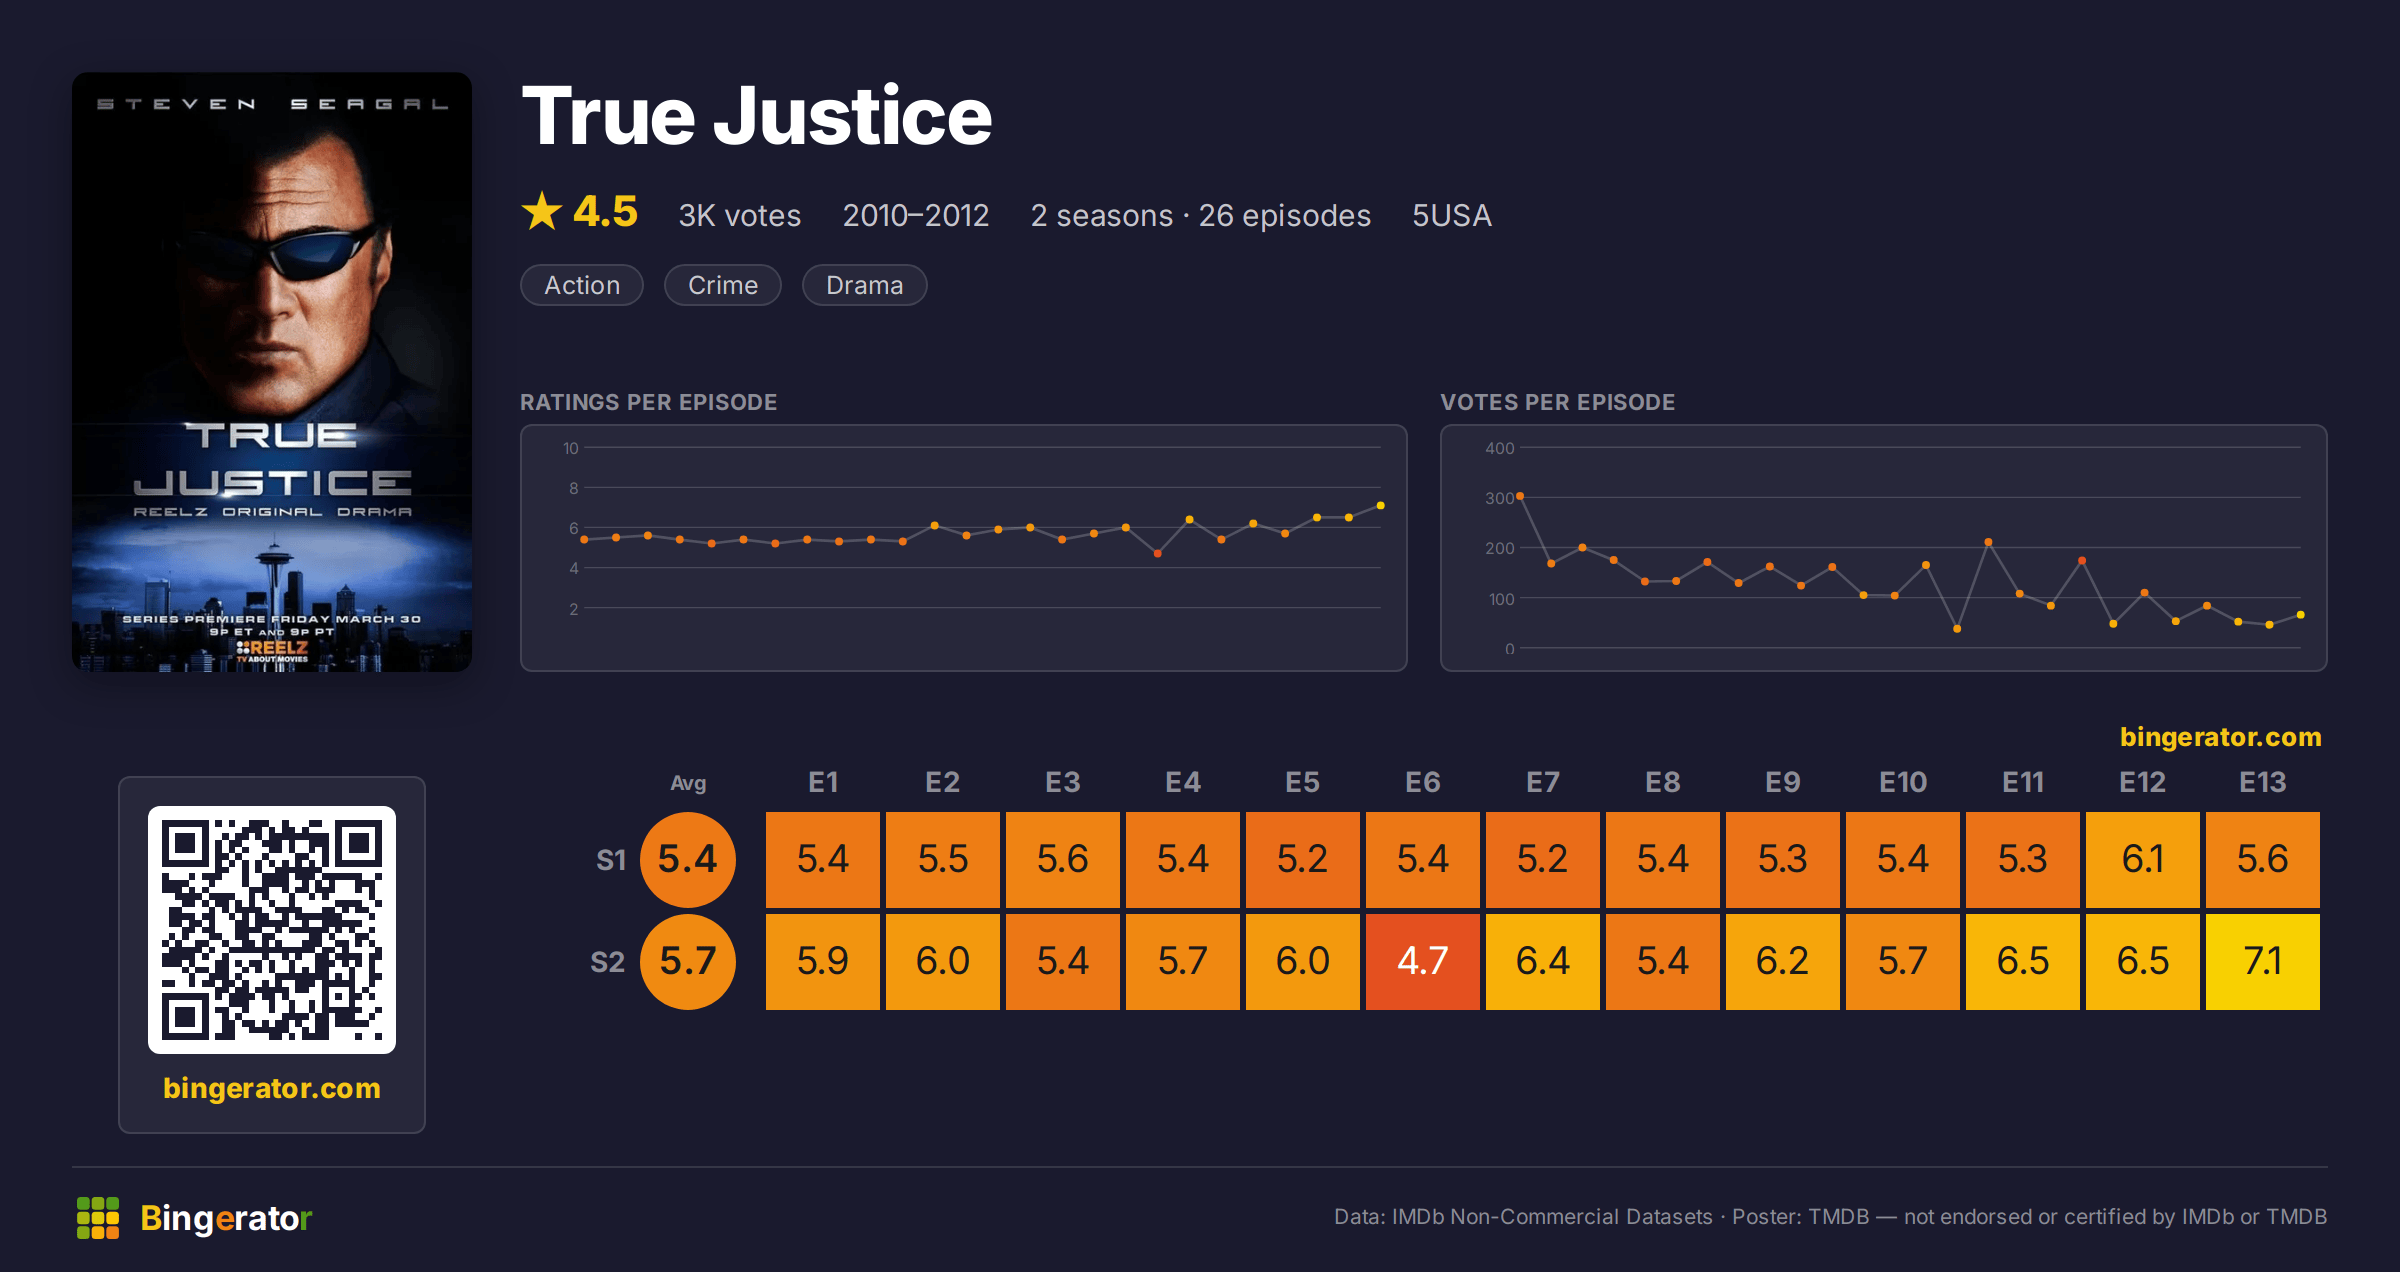
Task: Click the red S2 E6 4.7 cell
Action: point(1423,961)
